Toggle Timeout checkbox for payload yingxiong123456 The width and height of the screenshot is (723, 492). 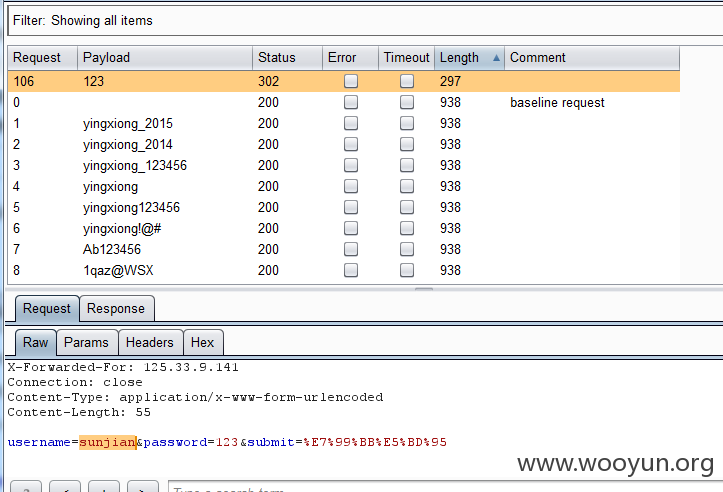(407, 207)
